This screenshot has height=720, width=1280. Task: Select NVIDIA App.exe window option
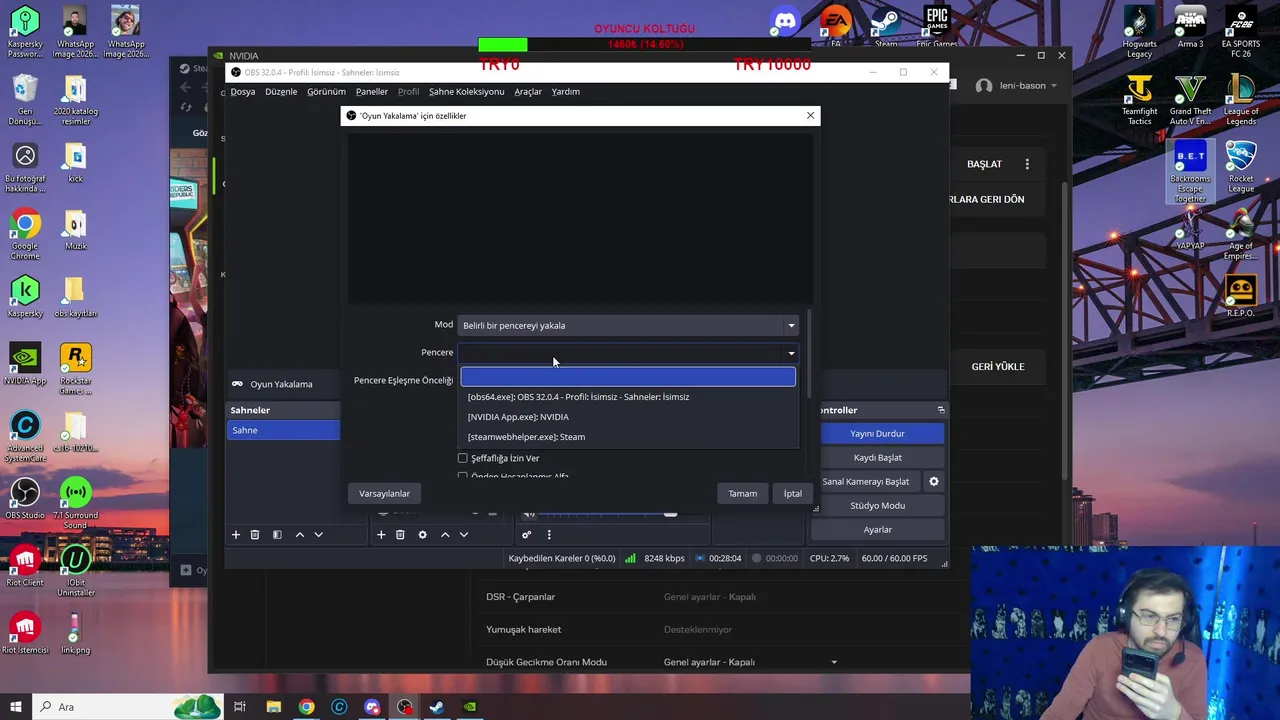tap(628, 417)
